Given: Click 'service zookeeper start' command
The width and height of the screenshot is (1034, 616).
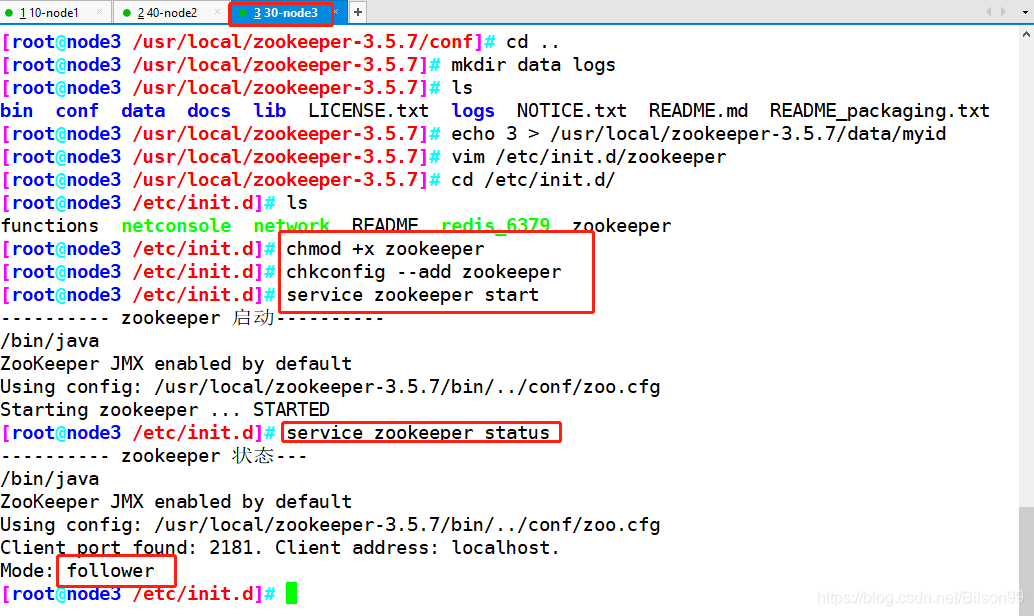Looking at the screenshot, I should pyautogui.click(x=412, y=295).
